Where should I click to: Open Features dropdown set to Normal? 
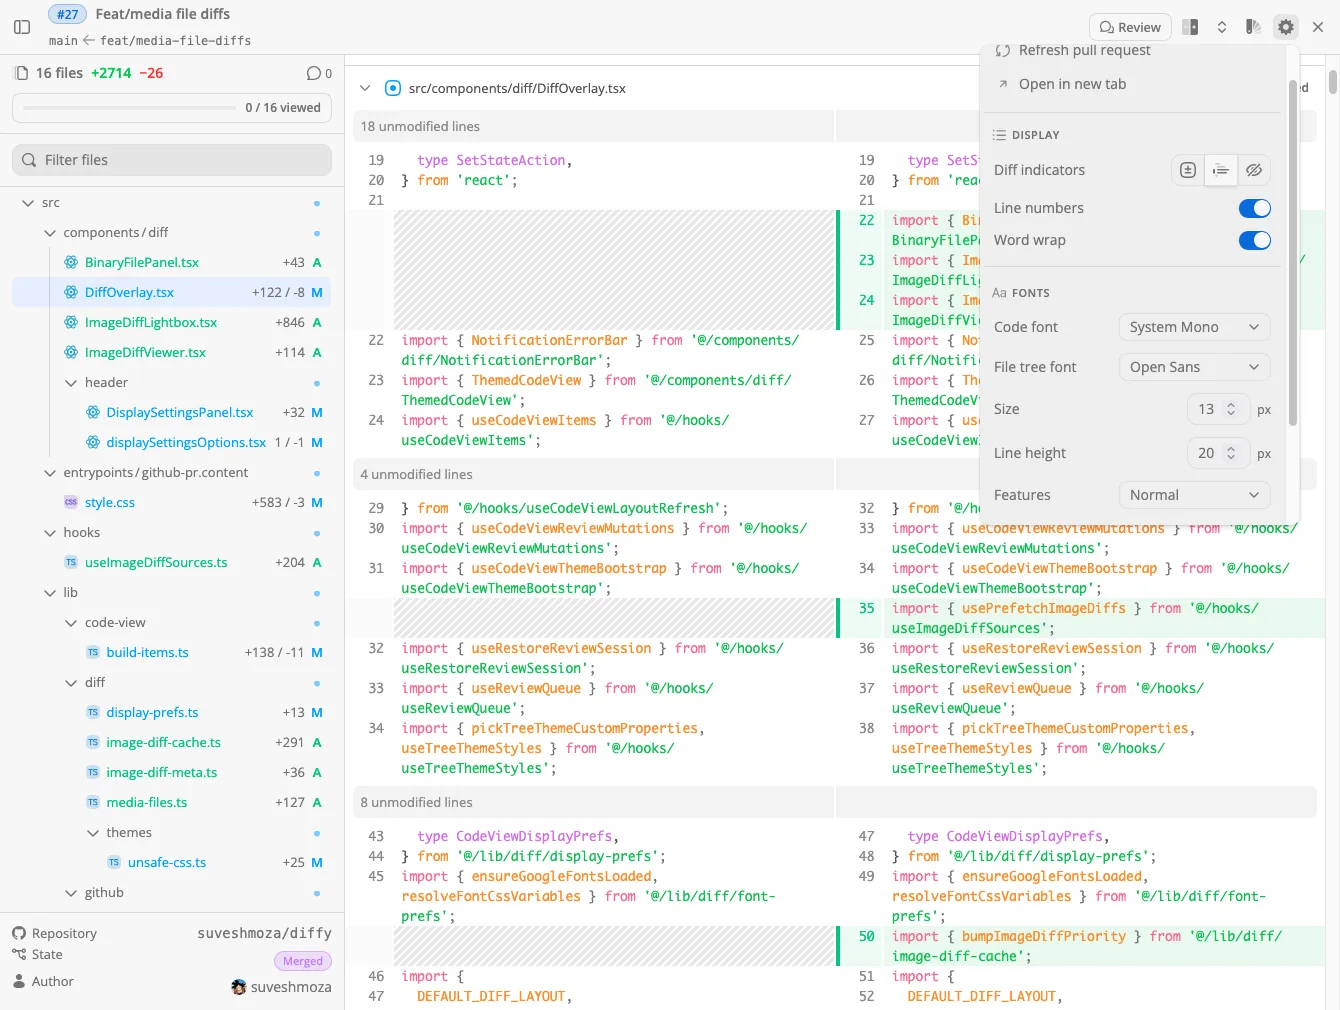pyautogui.click(x=1195, y=495)
